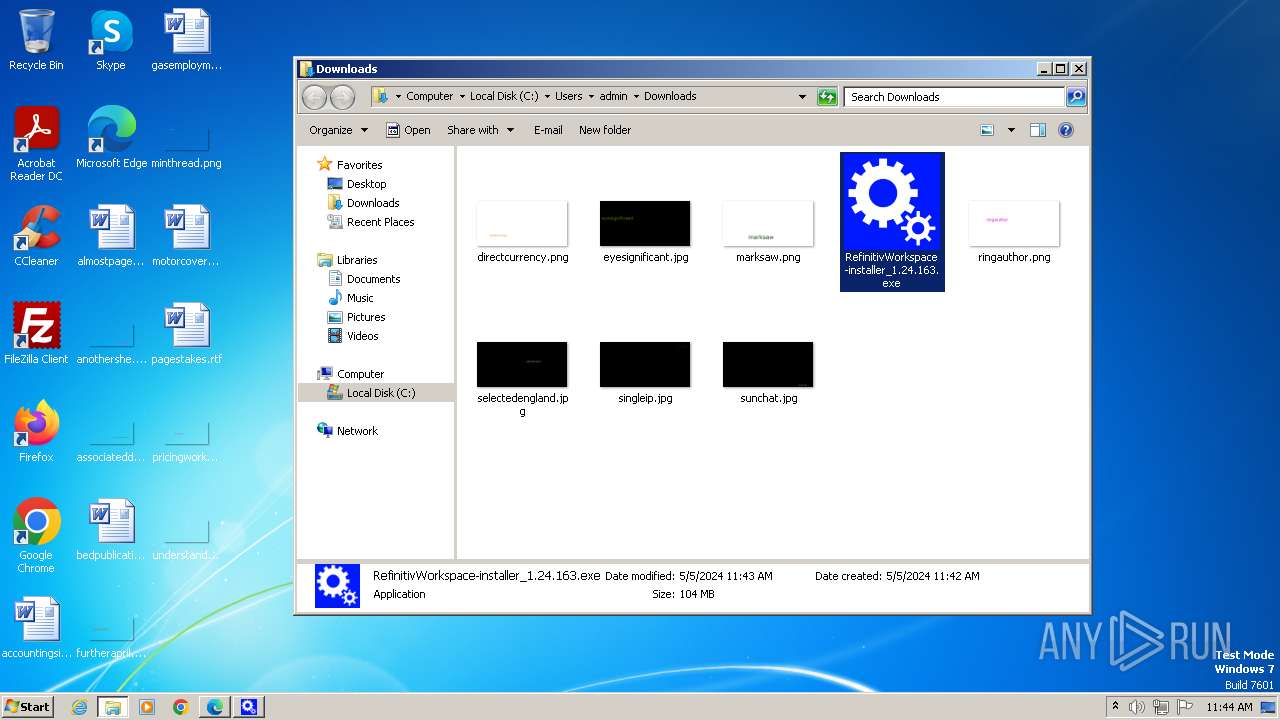The image size is (1280, 720).
Task: Open Internet Explorer from the taskbar
Action: click(80, 707)
